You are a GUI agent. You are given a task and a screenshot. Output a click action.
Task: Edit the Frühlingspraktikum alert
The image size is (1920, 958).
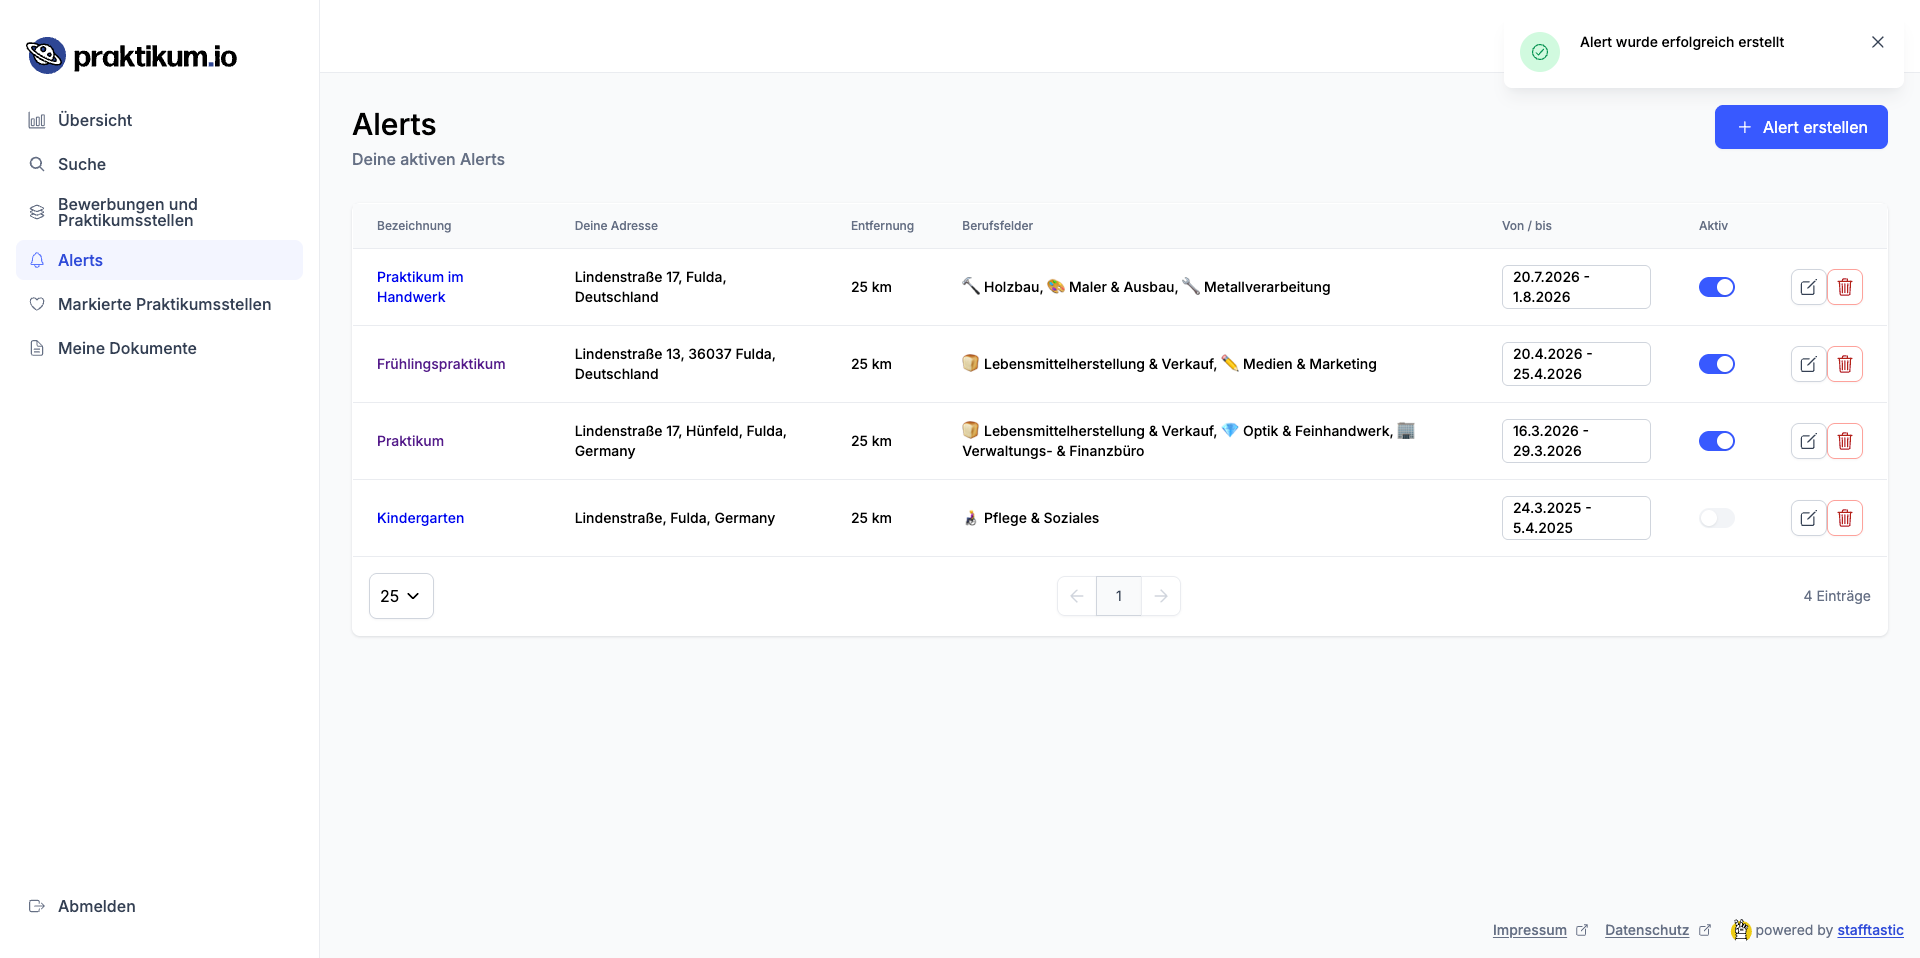(1807, 364)
